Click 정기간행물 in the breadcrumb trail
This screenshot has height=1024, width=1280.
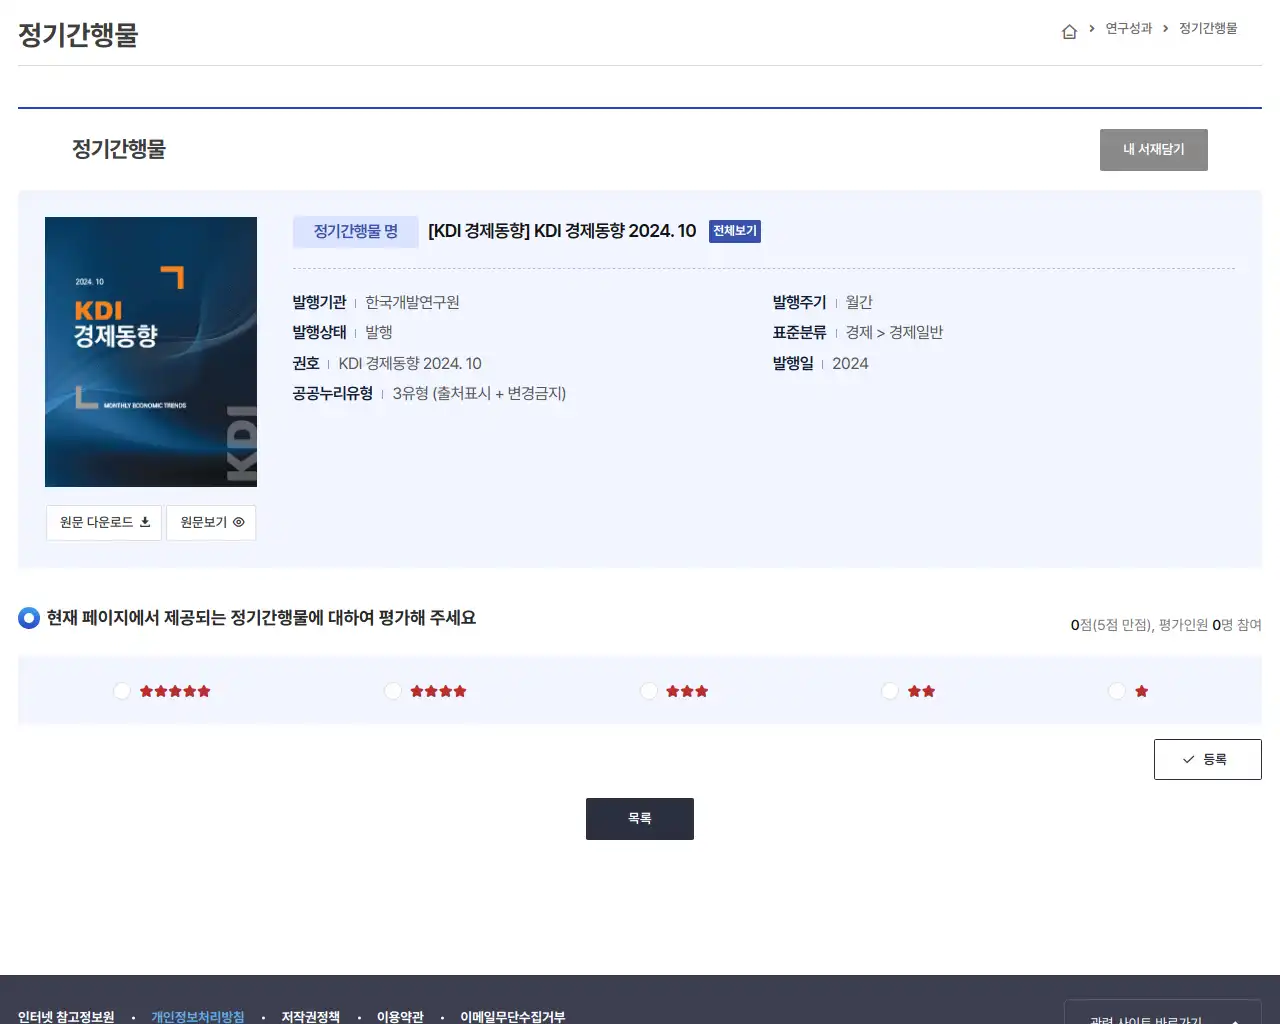[x=1206, y=29]
